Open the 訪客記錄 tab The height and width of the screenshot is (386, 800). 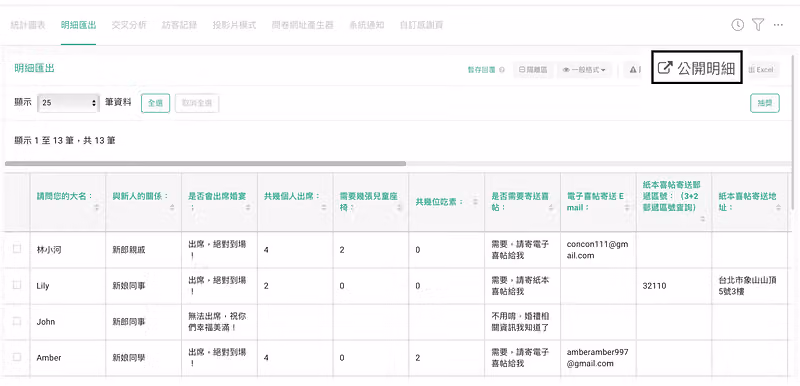pyautogui.click(x=179, y=24)
